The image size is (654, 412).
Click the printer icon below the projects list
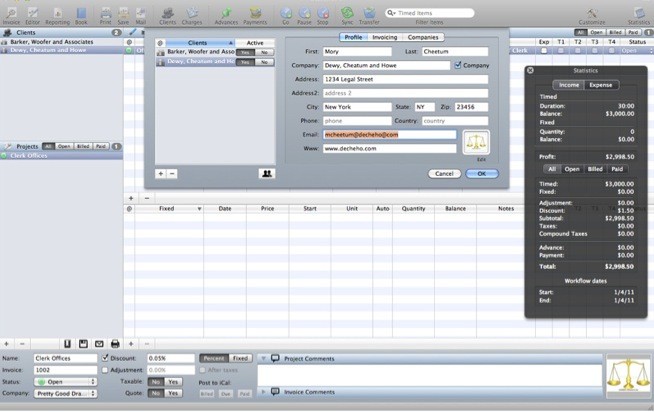(115, 344)
